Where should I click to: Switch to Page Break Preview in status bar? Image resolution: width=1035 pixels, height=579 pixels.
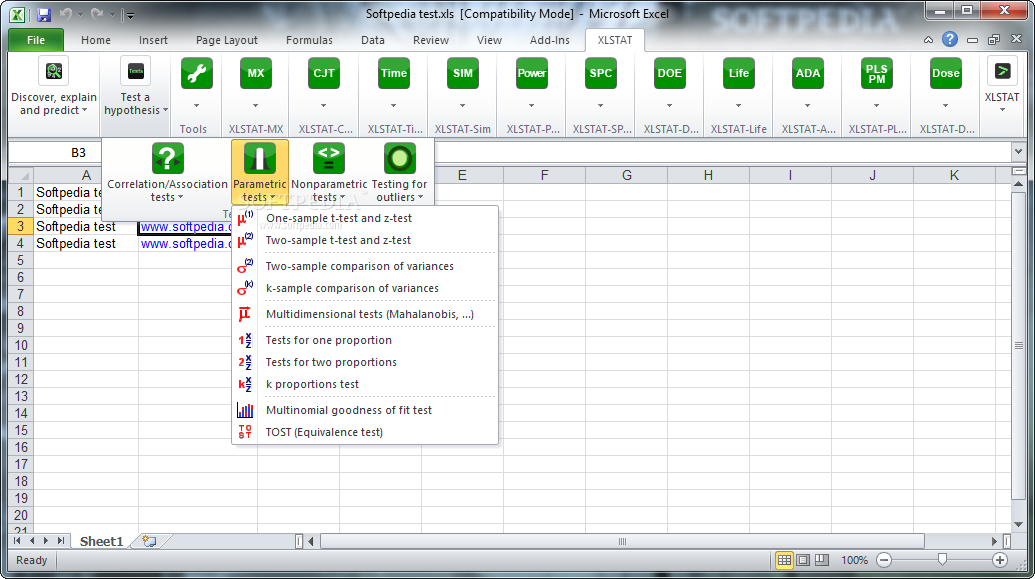(822, 560)
